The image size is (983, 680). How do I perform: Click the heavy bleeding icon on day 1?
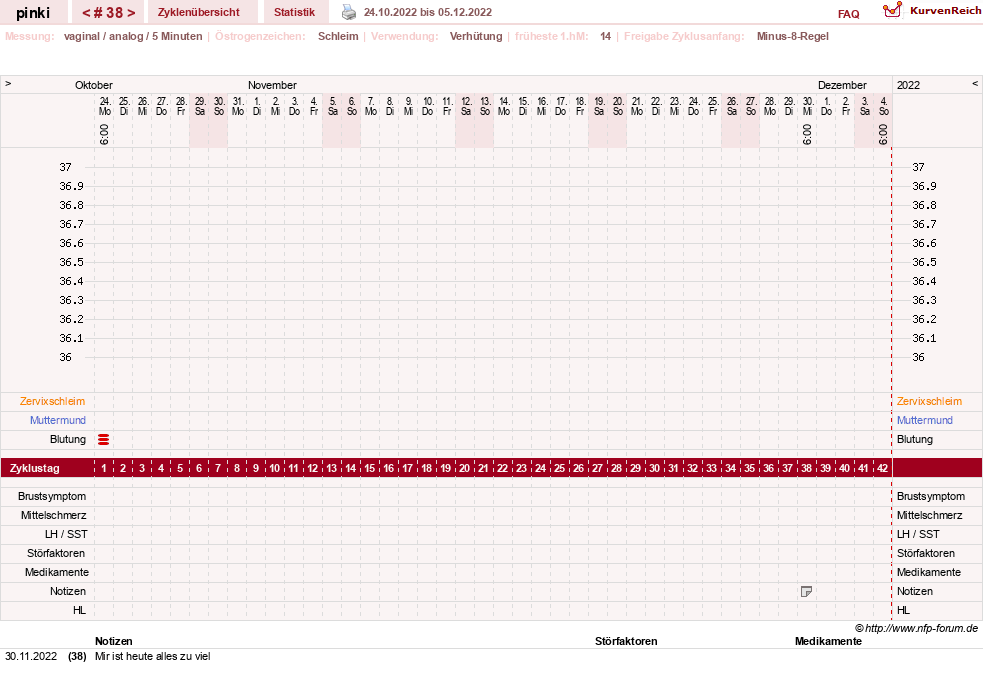103,439
